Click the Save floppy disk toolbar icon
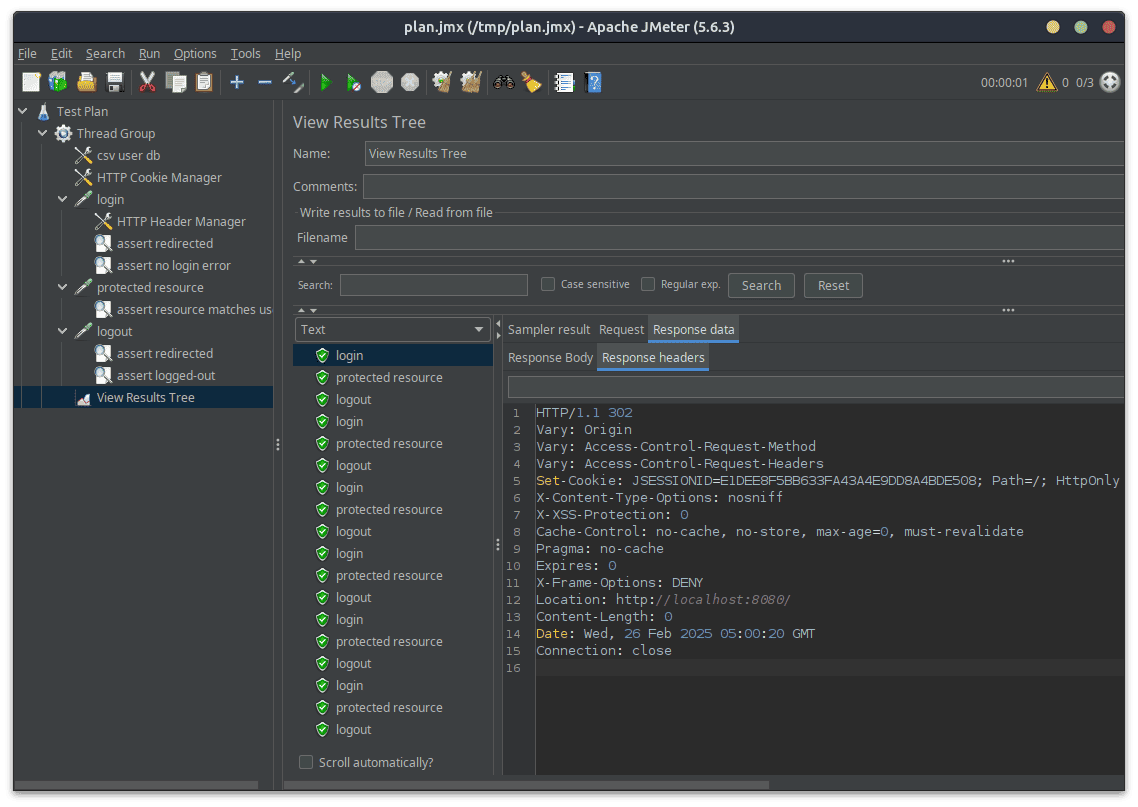Viewport: 1138px width, 807px height. (x=115, y=83)
